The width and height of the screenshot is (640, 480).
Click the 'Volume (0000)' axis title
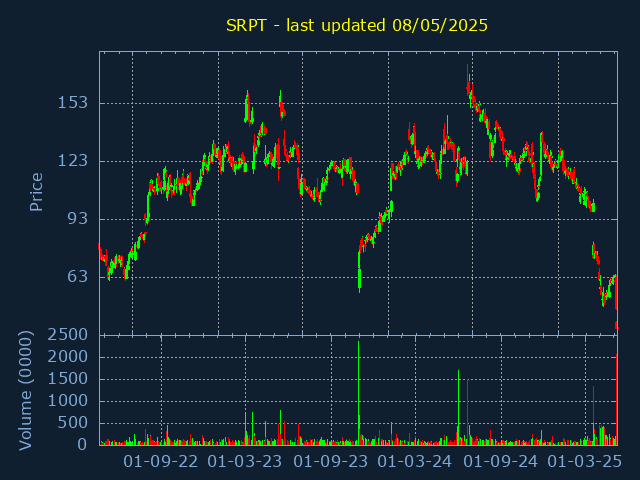[25, 391]
